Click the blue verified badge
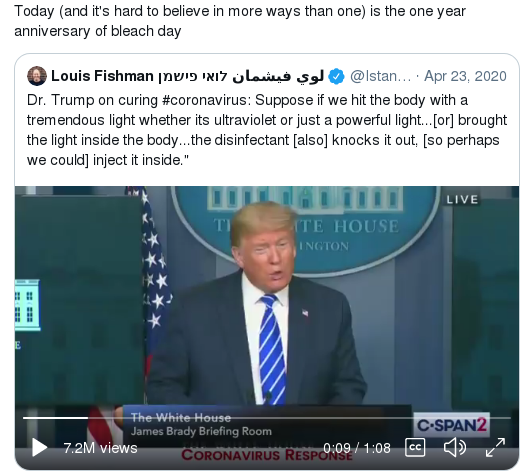Viewport: 532px width, 475px height. (336, 76)
